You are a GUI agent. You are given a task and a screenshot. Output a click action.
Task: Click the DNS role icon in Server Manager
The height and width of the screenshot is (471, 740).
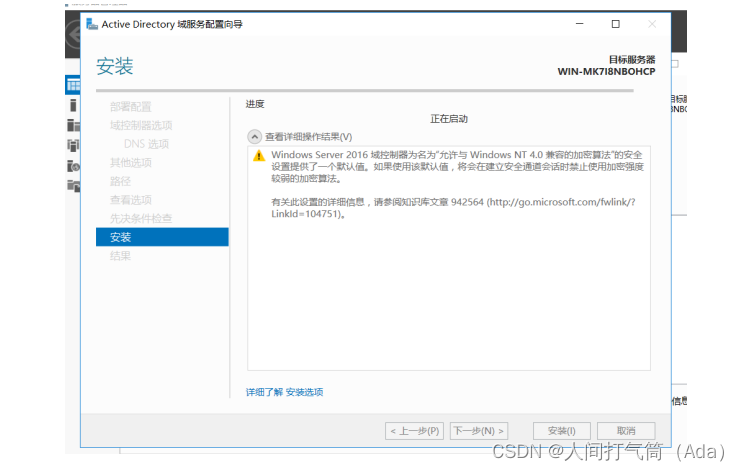pyautogui.click(x=73, y=166)
